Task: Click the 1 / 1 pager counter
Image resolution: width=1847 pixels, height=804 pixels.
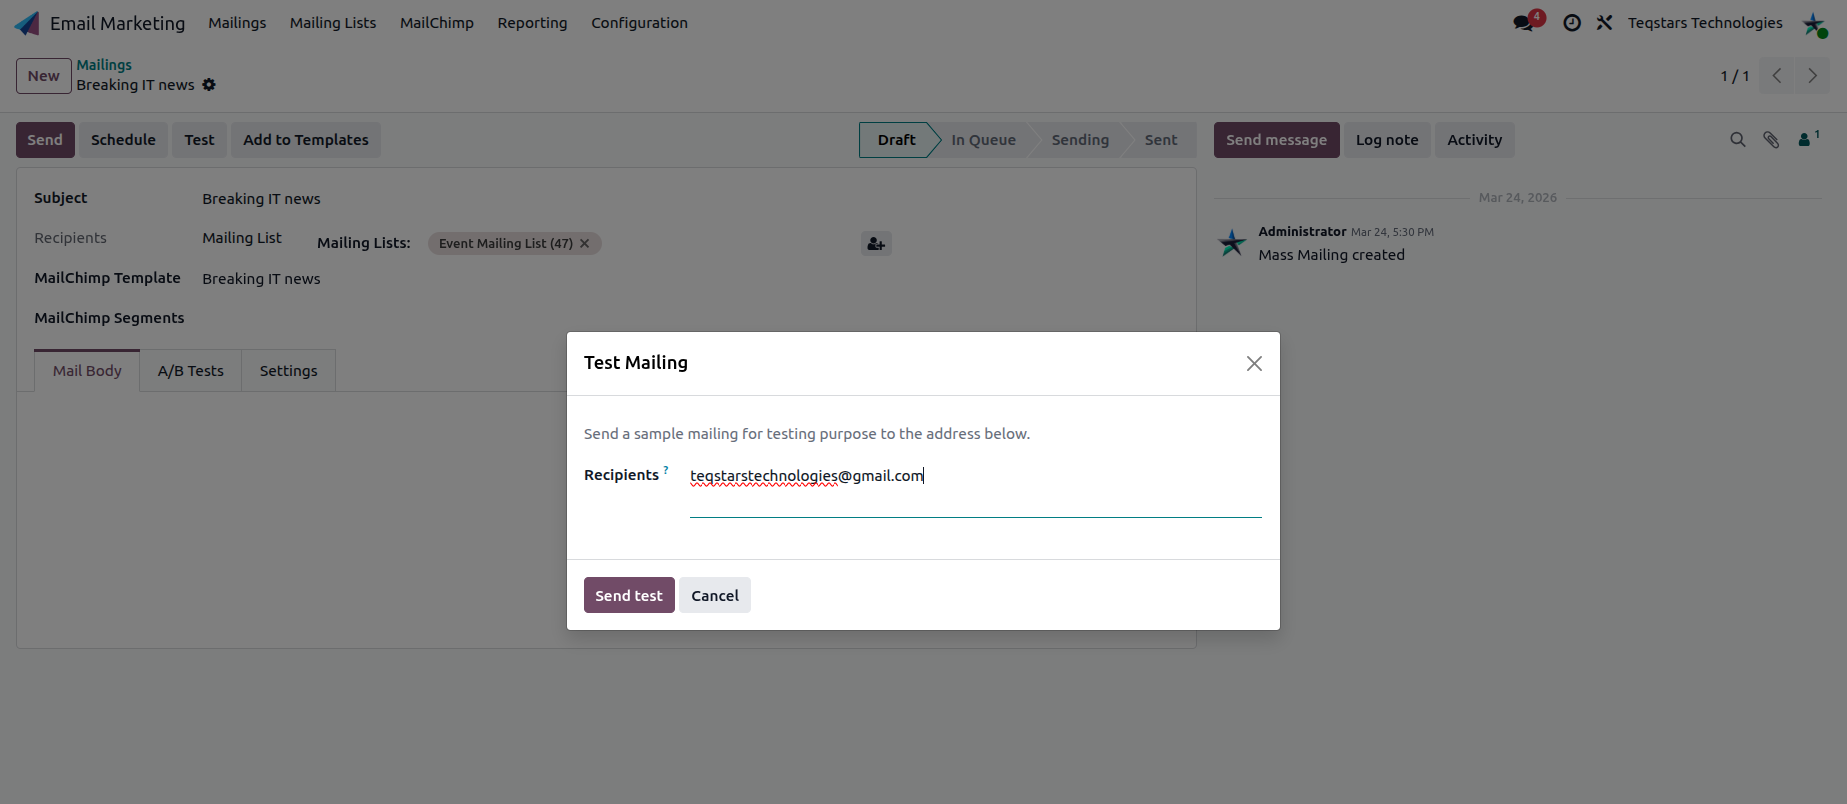Action: click(x=1734, y=76)
